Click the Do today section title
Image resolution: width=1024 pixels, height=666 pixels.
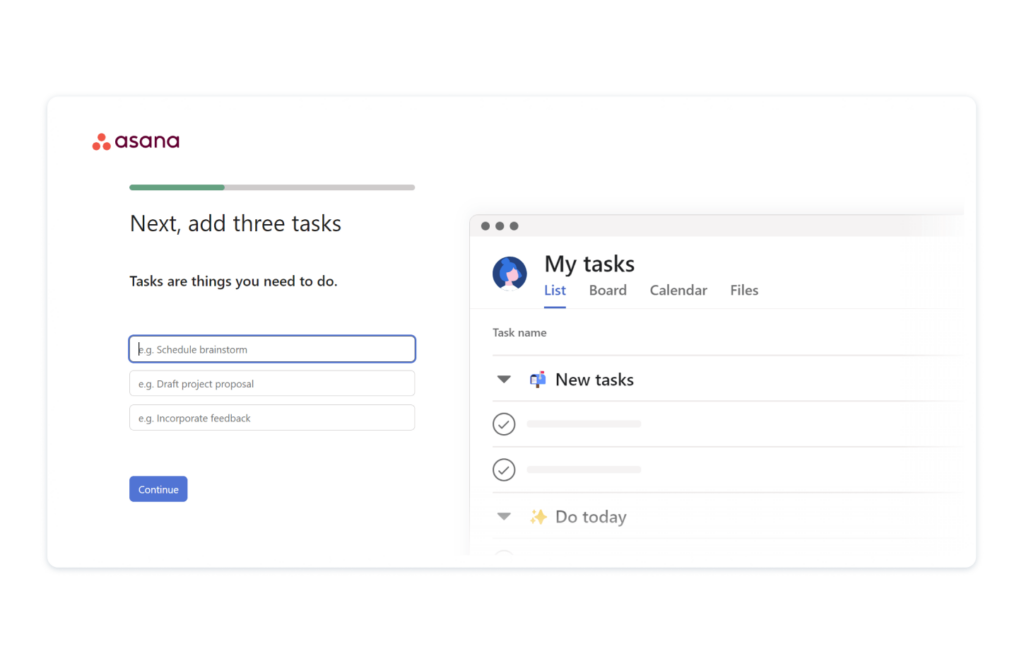point(590,516)
